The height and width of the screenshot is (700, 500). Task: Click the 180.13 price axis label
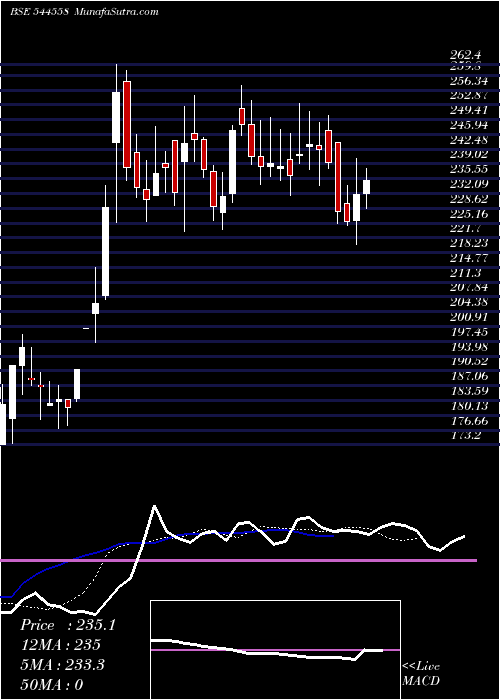click(x=469, y=406)
